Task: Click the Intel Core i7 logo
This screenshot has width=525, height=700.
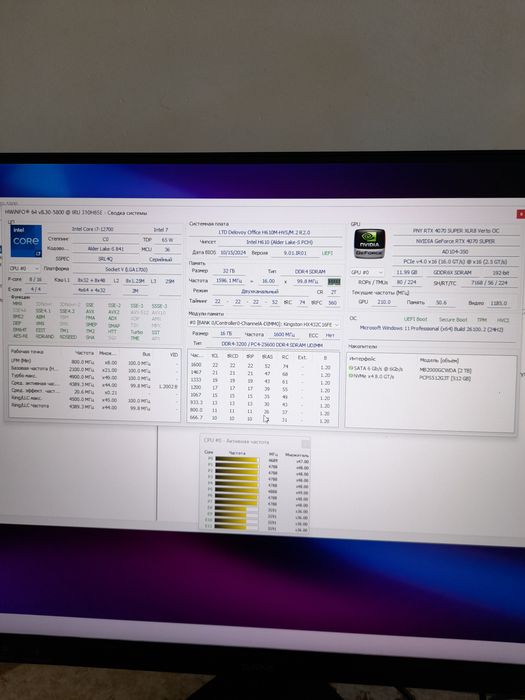Action: pyautogui.click(x=26, y=241)
